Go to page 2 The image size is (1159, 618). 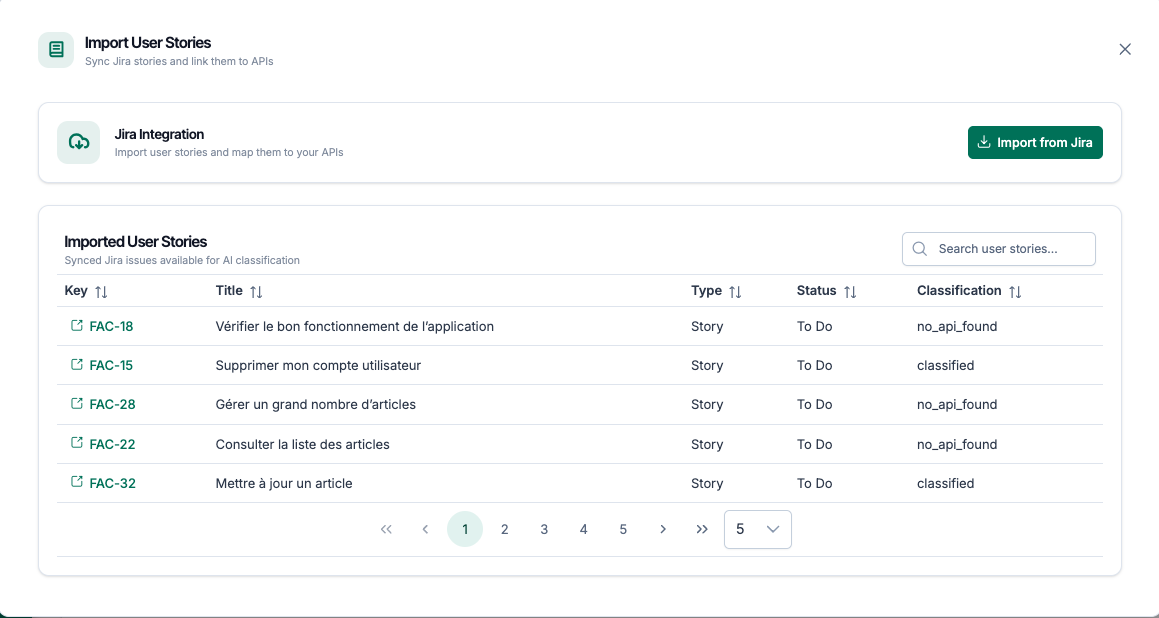[504, 530]
